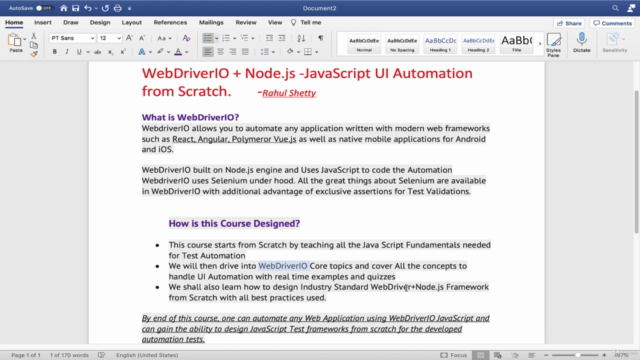640x360 pixels.
Task: Open the Styles Pane
Action: (x=553, y=44)
